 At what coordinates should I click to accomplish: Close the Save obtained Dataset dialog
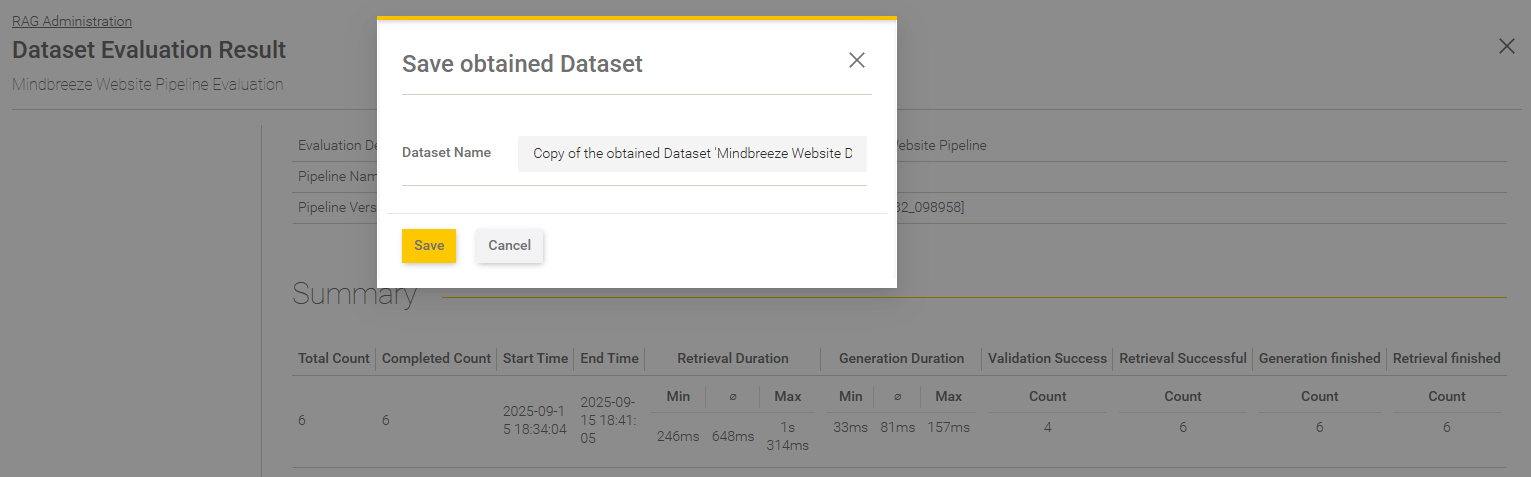(x=856, y=60)
